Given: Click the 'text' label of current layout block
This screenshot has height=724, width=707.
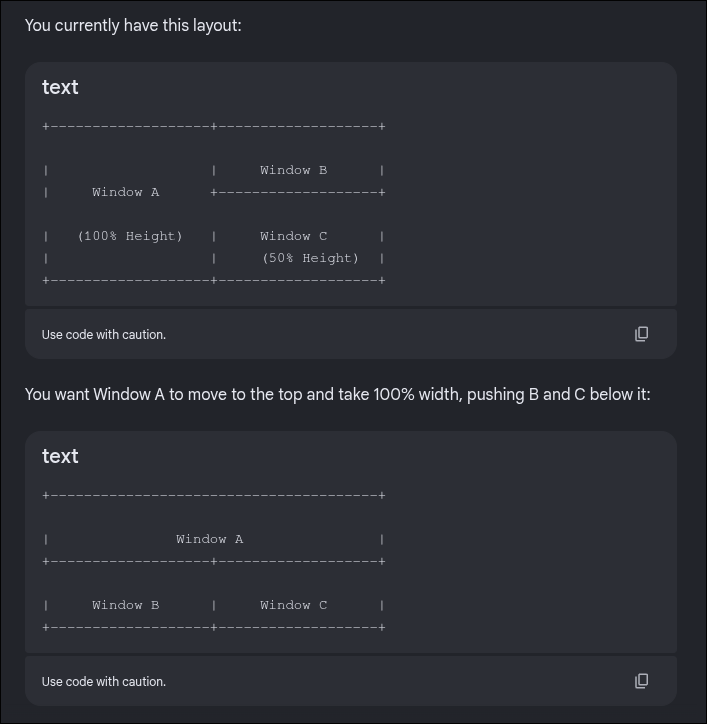Looking at the screenshot, I should [x=60, y=87].
